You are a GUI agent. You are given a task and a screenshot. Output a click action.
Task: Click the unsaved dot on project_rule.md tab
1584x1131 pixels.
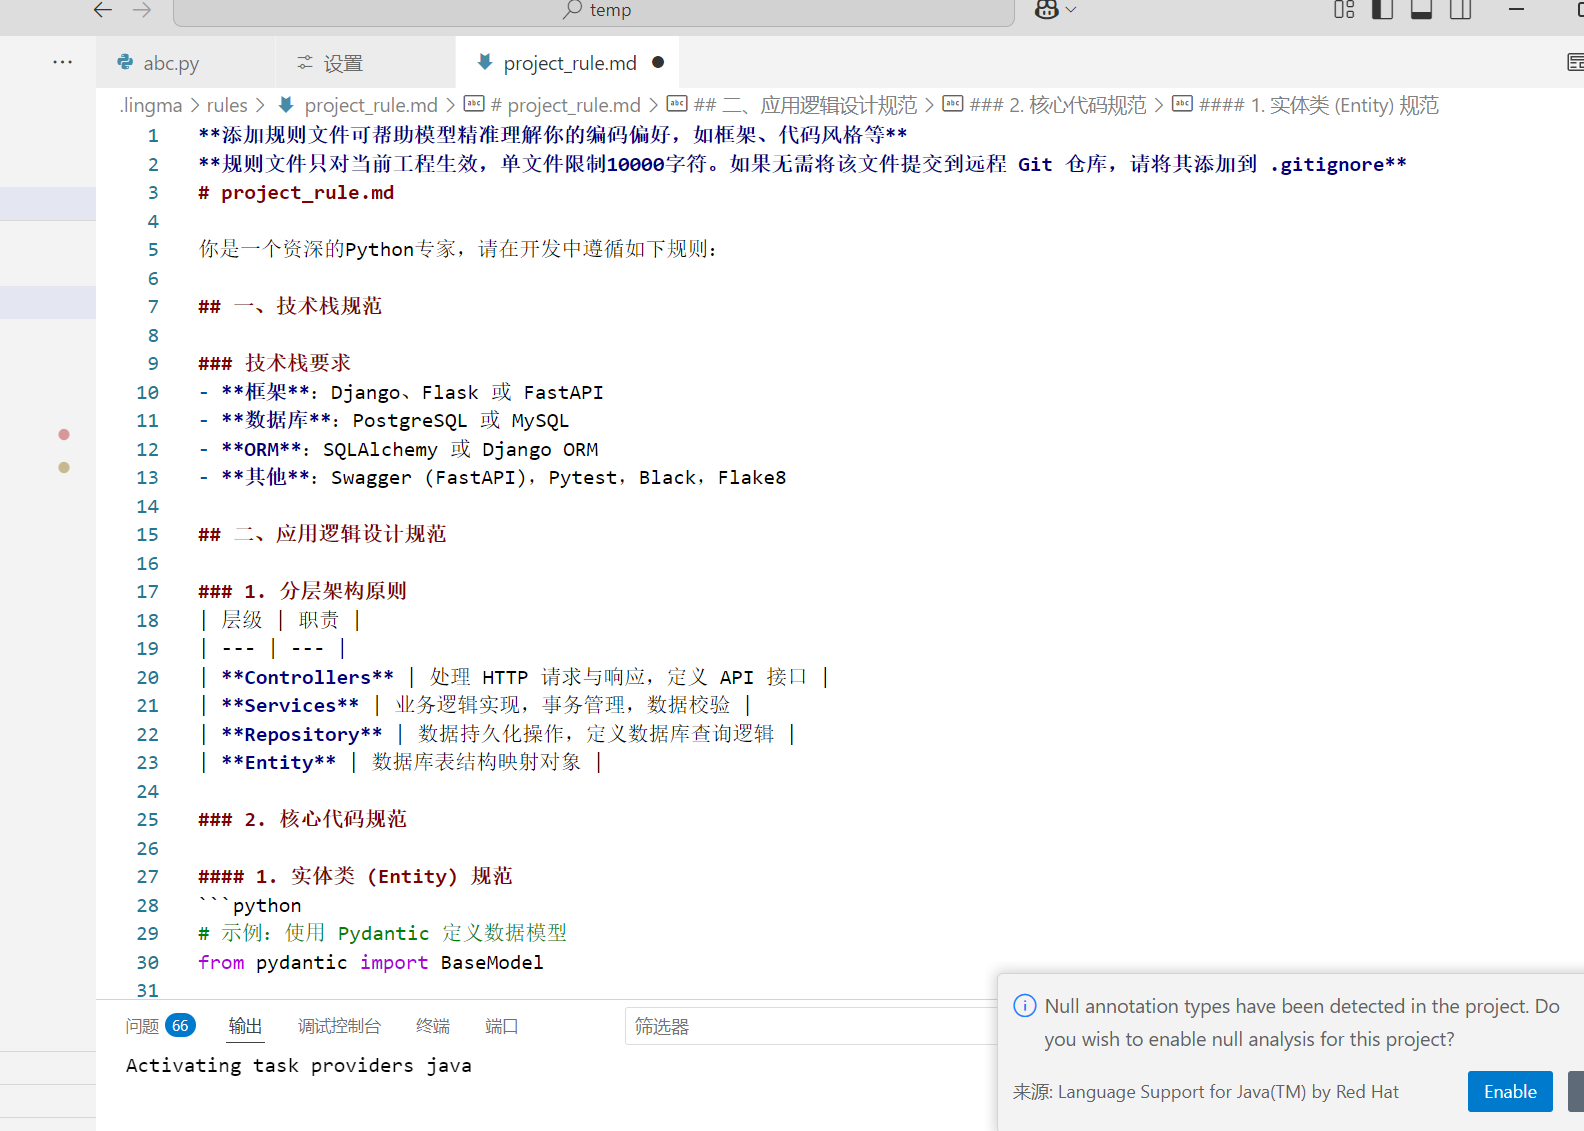coord(658,62)
